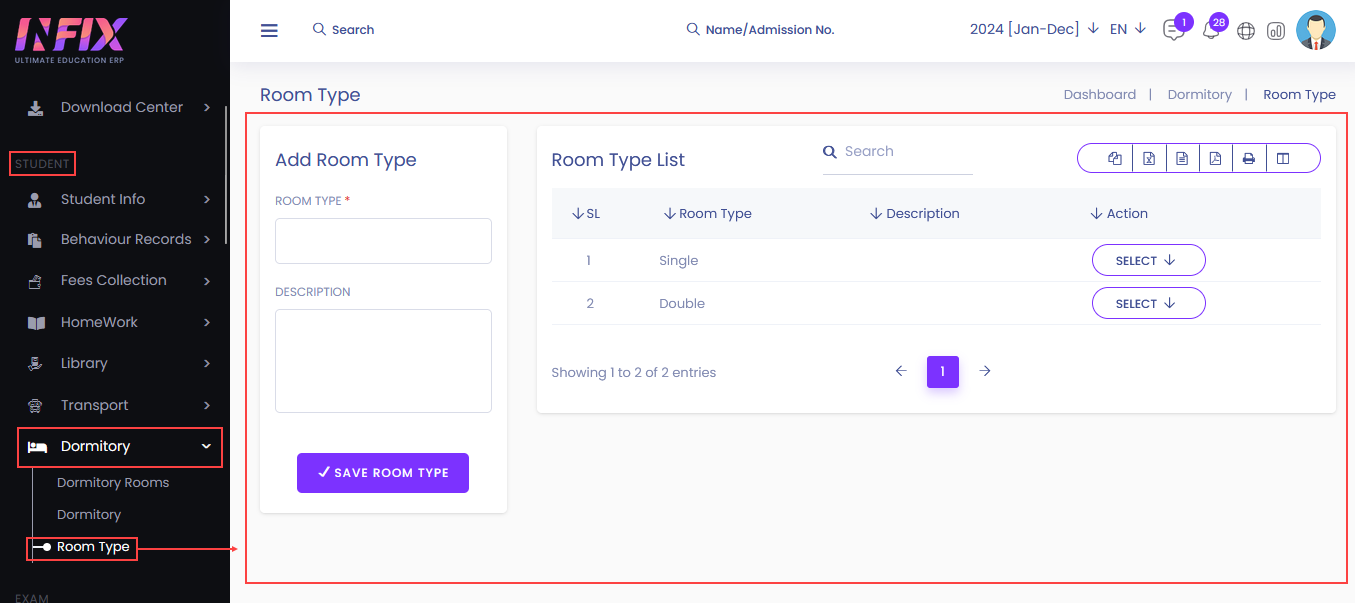Screen dimensions: 1355x603
Task: Collapse the Dormitory menu chevron
Action: click(x=207, y=447)
